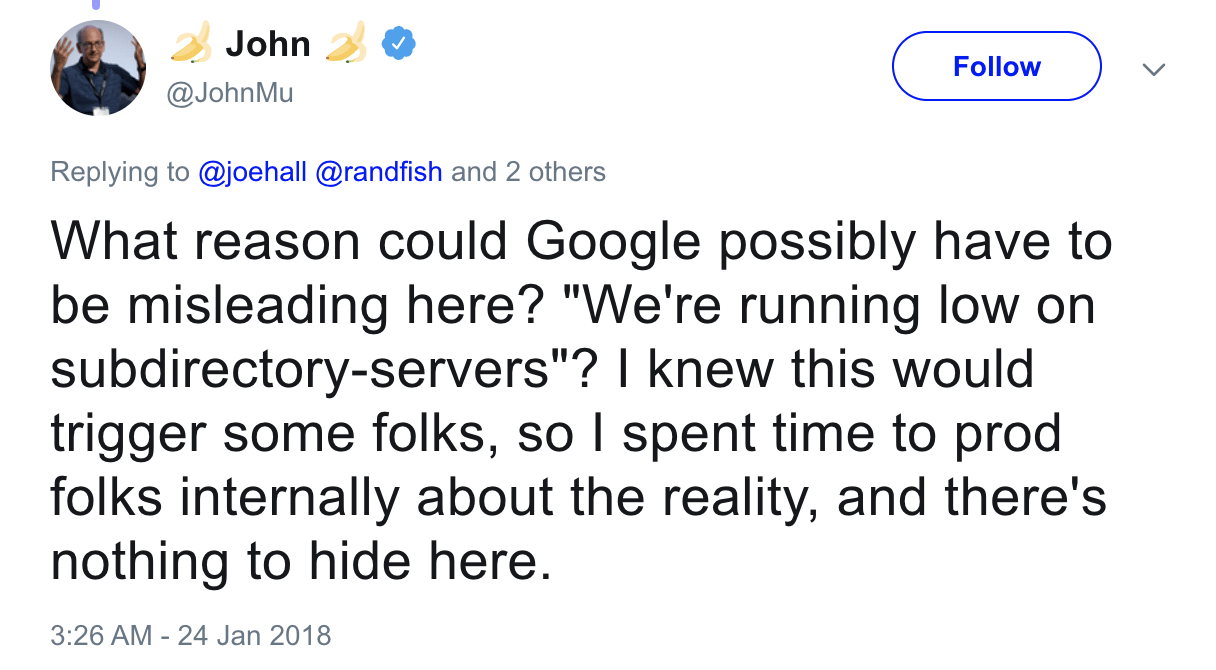Open the tweet via its timestamp

(x=191, y=635)
